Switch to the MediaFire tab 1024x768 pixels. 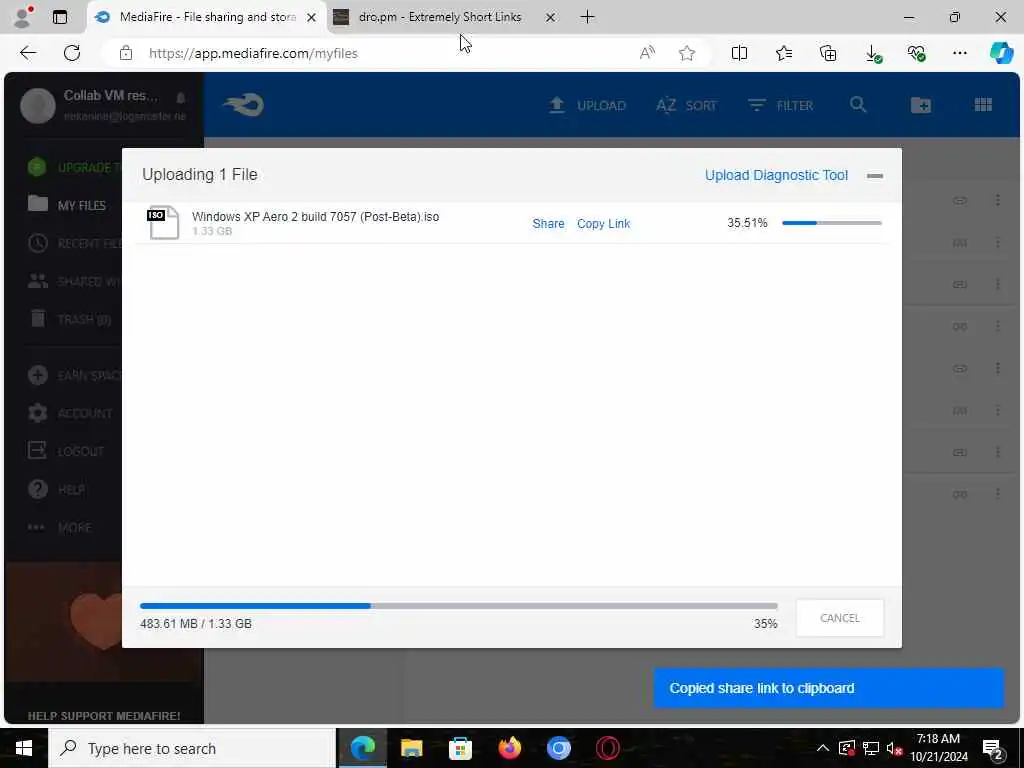click(207, 17)
